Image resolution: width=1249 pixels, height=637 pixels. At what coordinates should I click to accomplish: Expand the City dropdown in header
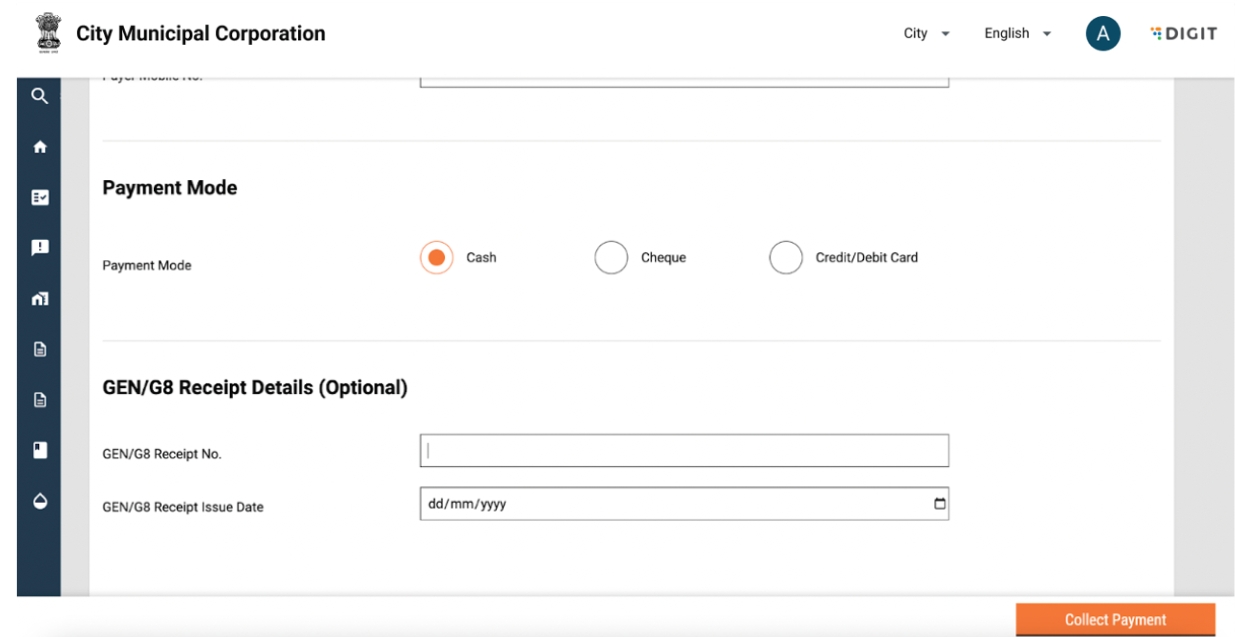pos(927,34)
